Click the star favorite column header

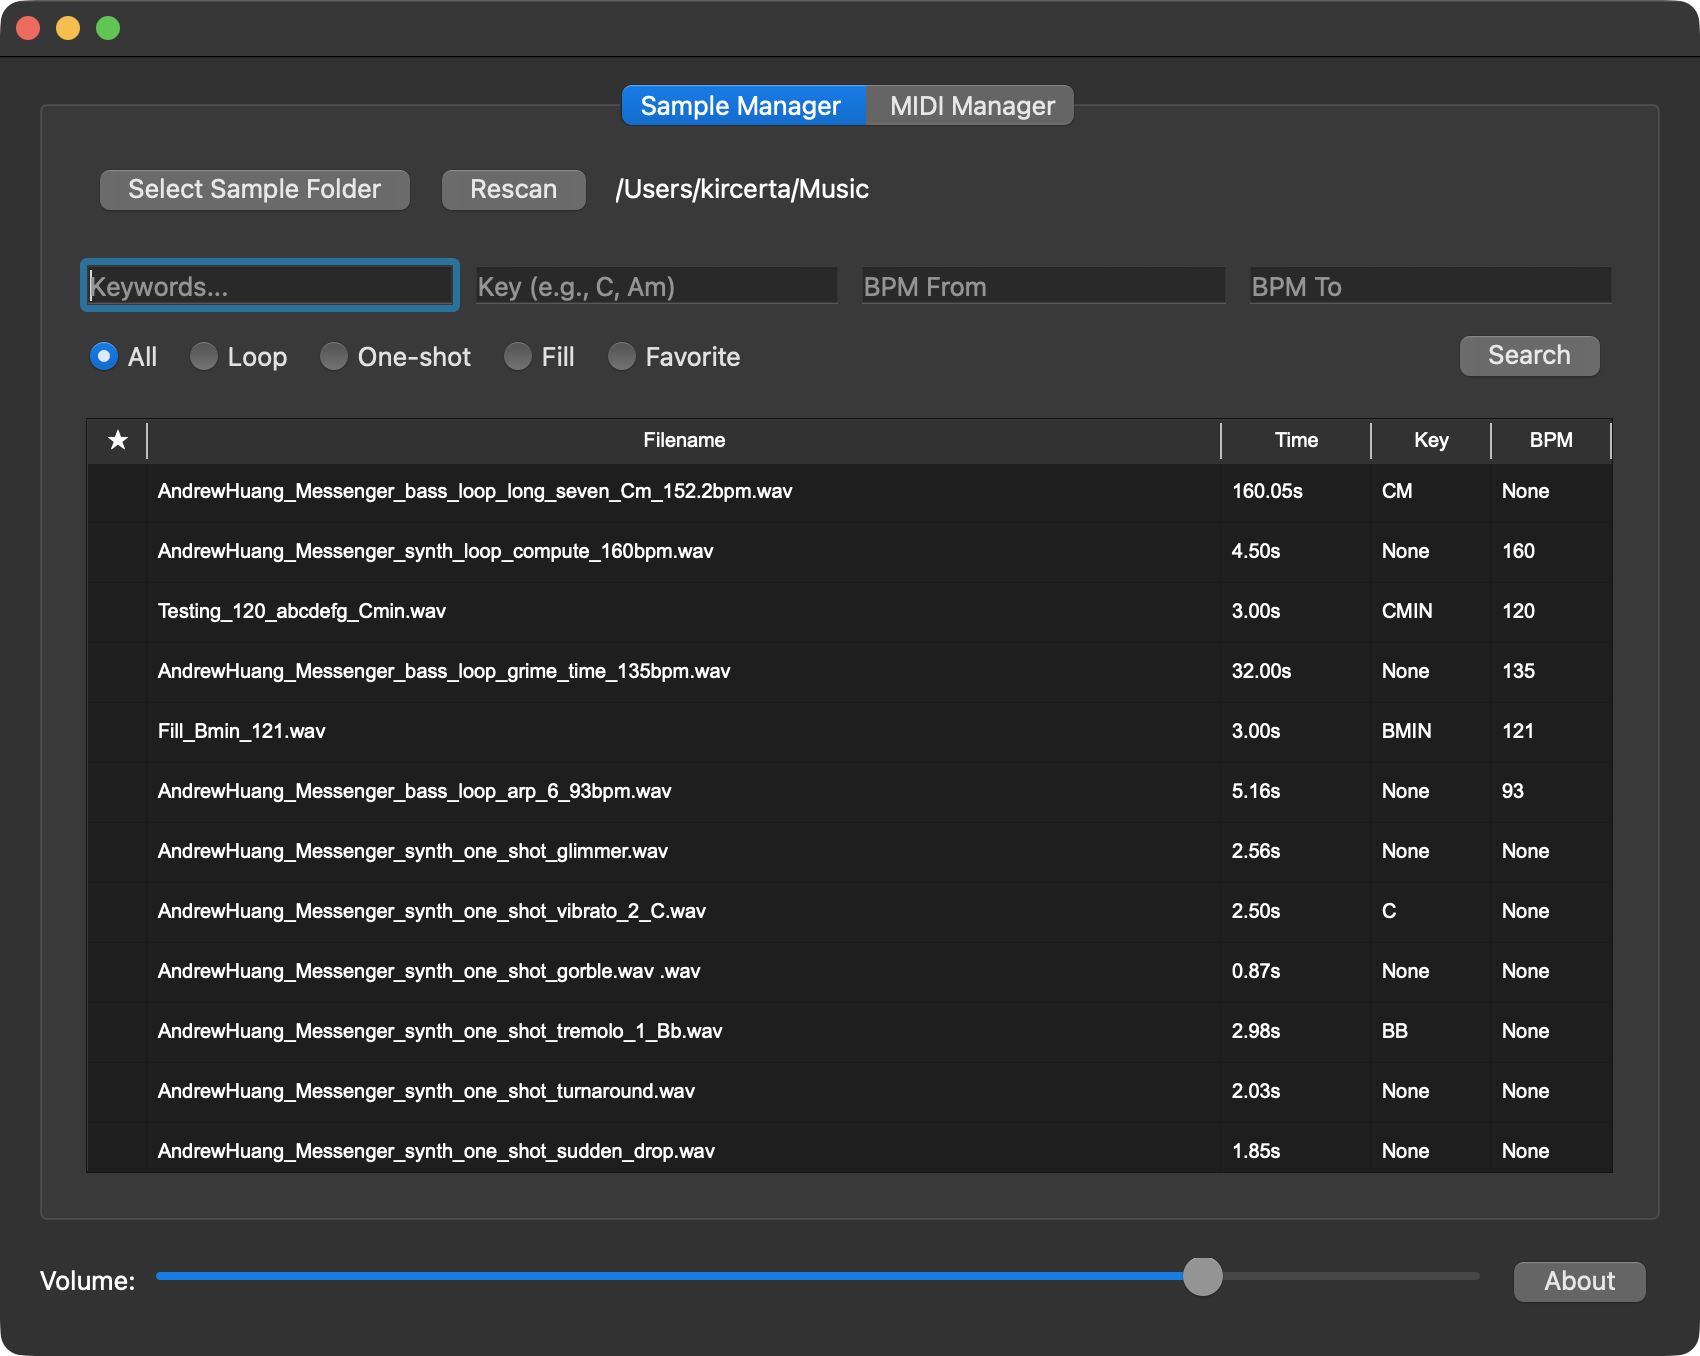[118, 440]
